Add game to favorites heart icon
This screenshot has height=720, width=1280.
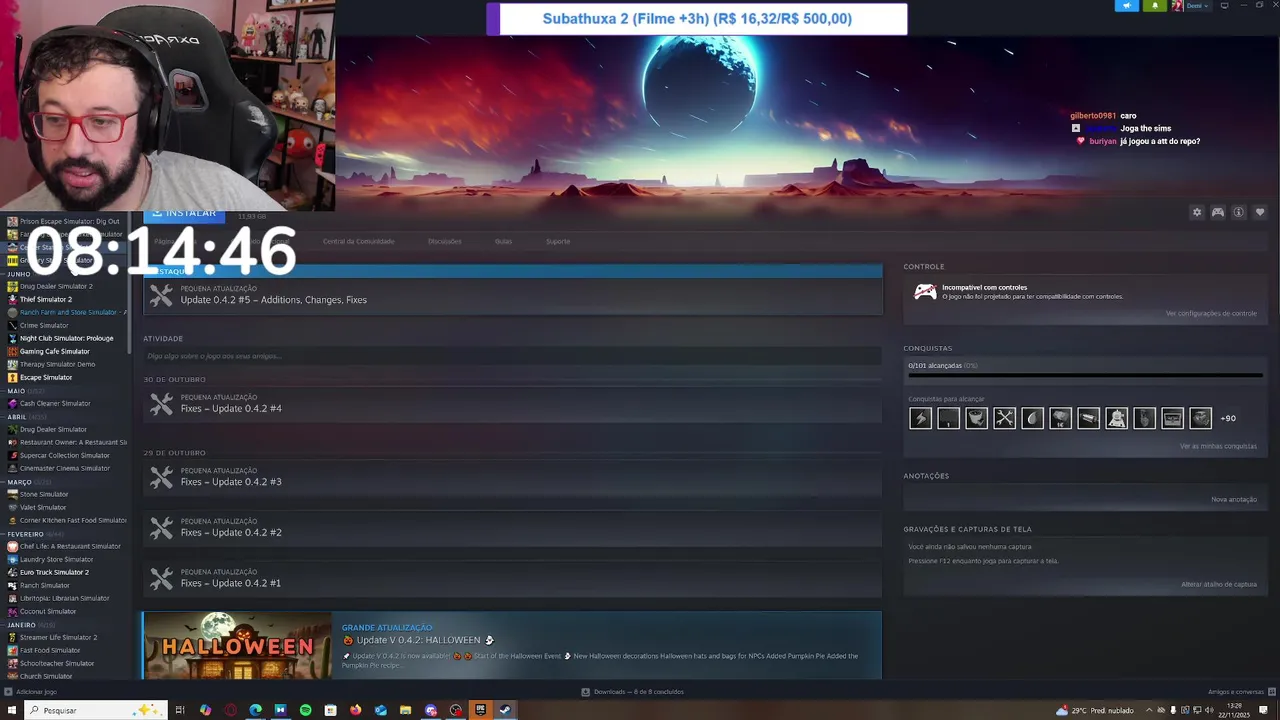(1259, 212)
